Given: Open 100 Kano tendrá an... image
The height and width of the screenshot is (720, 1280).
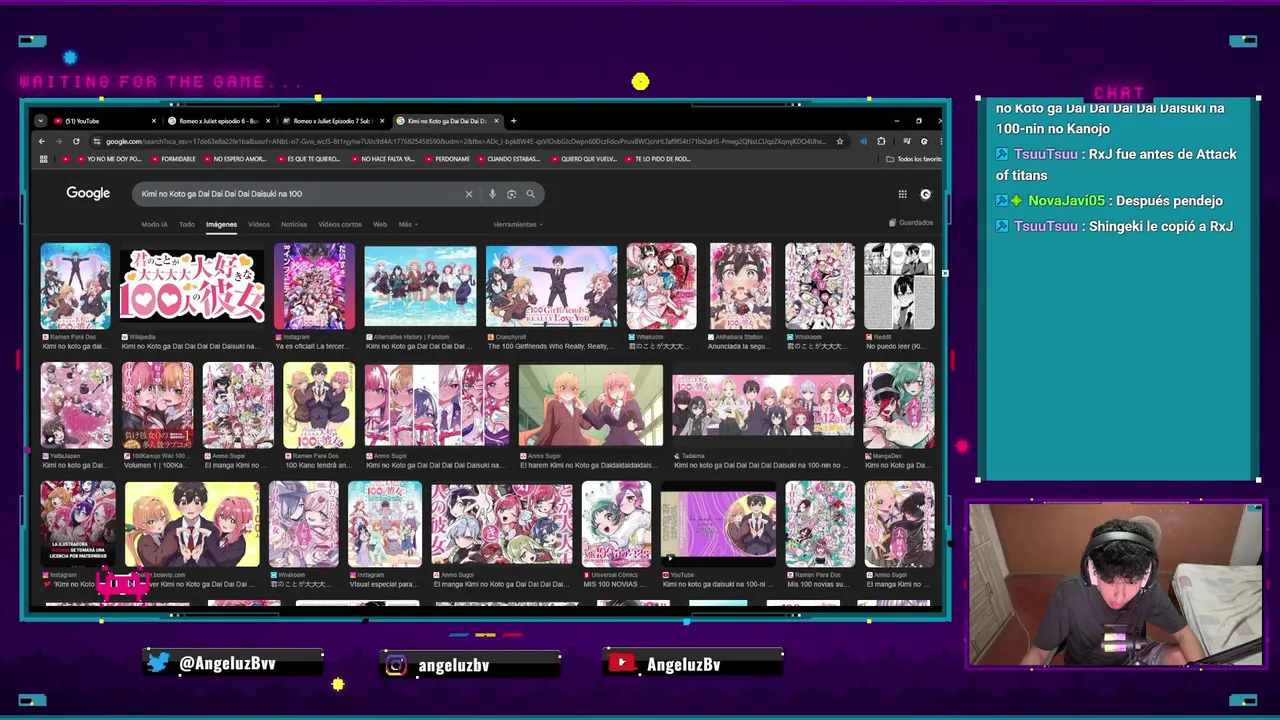Looking at the screenshot, I should [x=319, y=405].
